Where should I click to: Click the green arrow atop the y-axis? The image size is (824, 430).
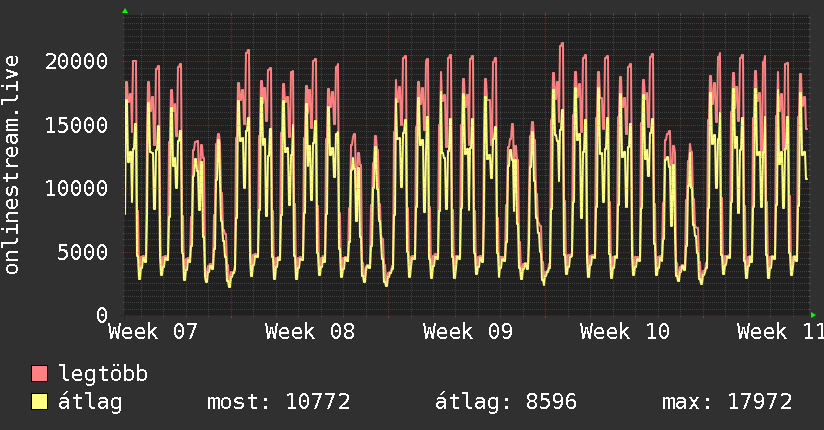pos(125,11)
